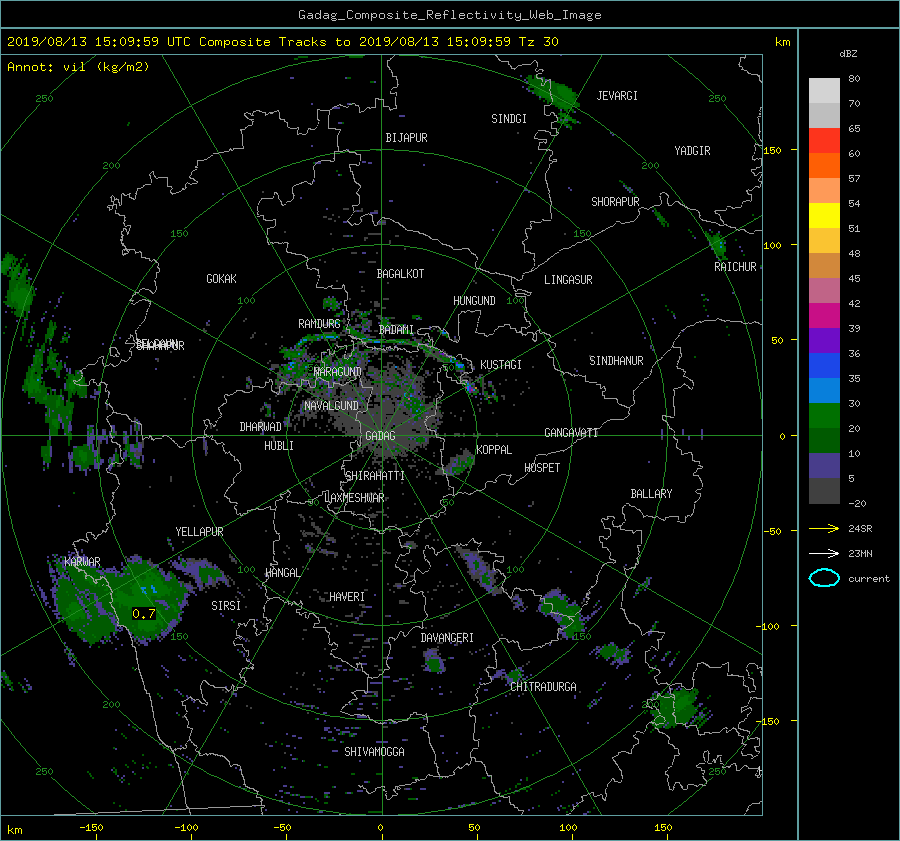Click the SIRSI city label
The width and height of the screenshot is (900, 841).
226,606
